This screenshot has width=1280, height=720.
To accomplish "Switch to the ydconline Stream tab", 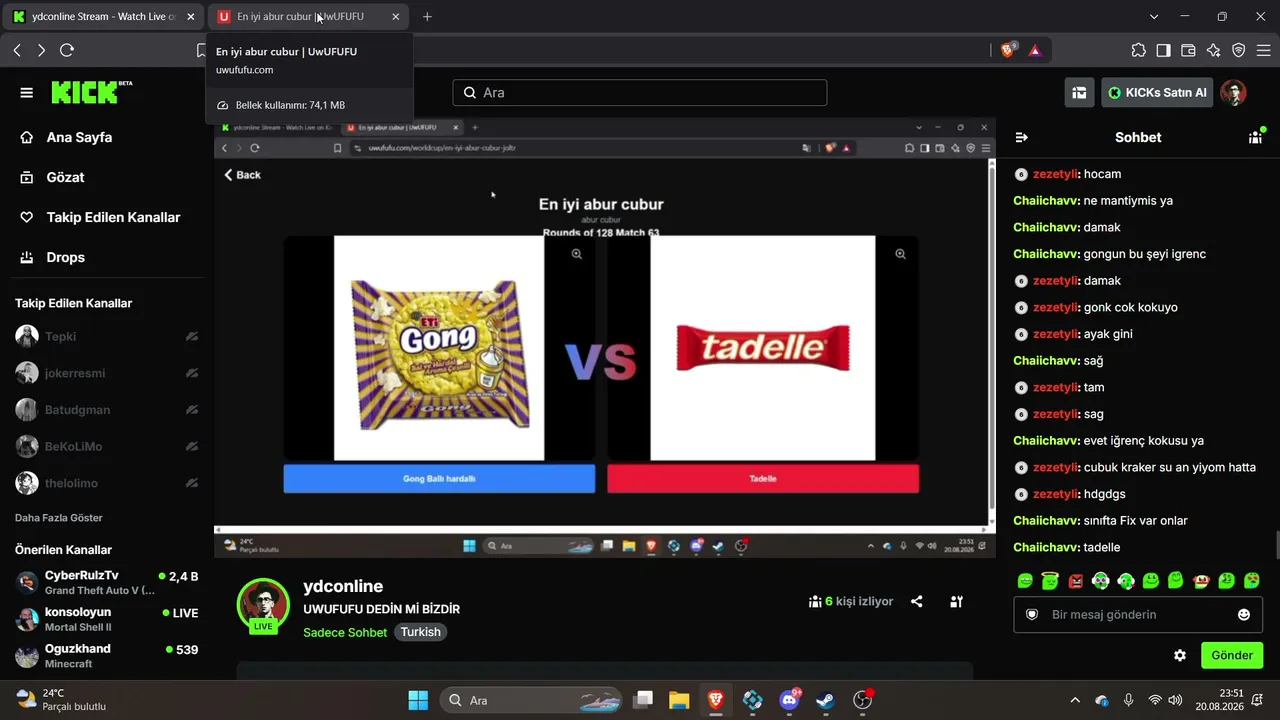I will [x=104, y=16].
